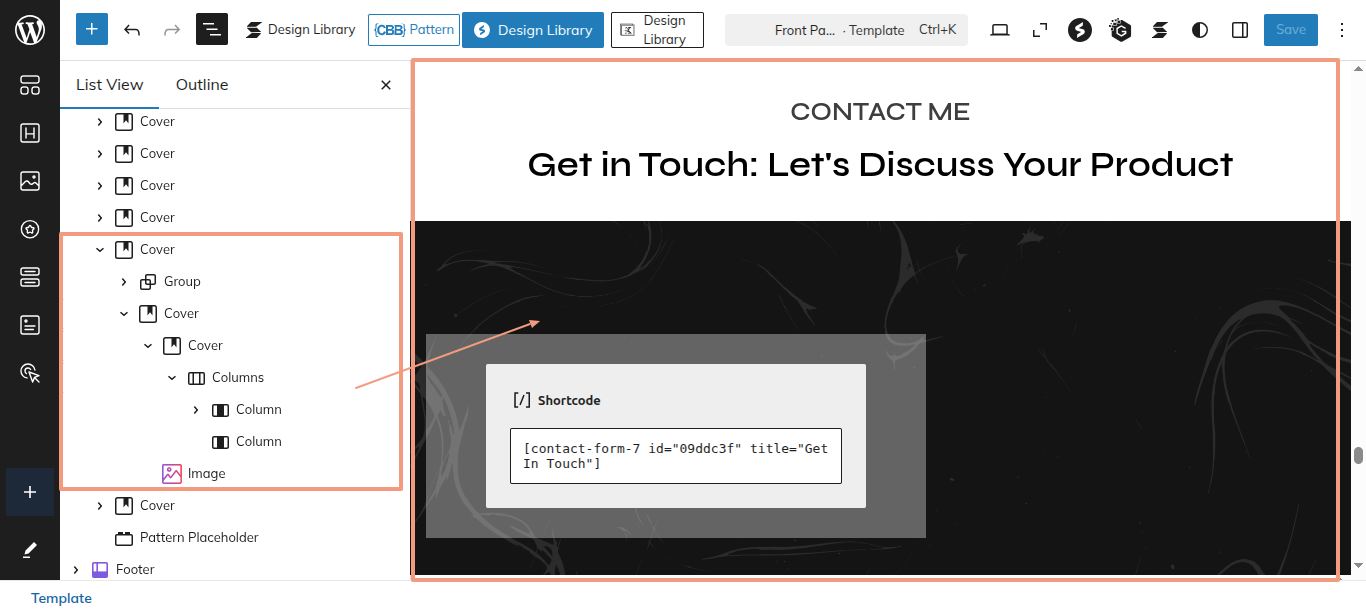Open the three-dot options menu

click(x=1343, y=30)
